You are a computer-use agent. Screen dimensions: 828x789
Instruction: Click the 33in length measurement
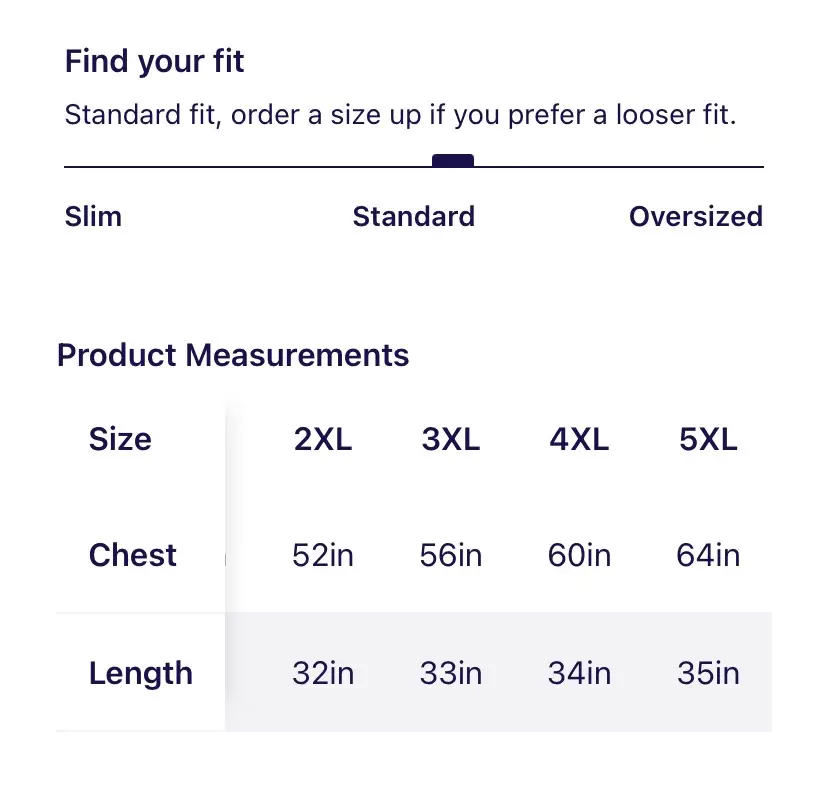coord(451,673)
